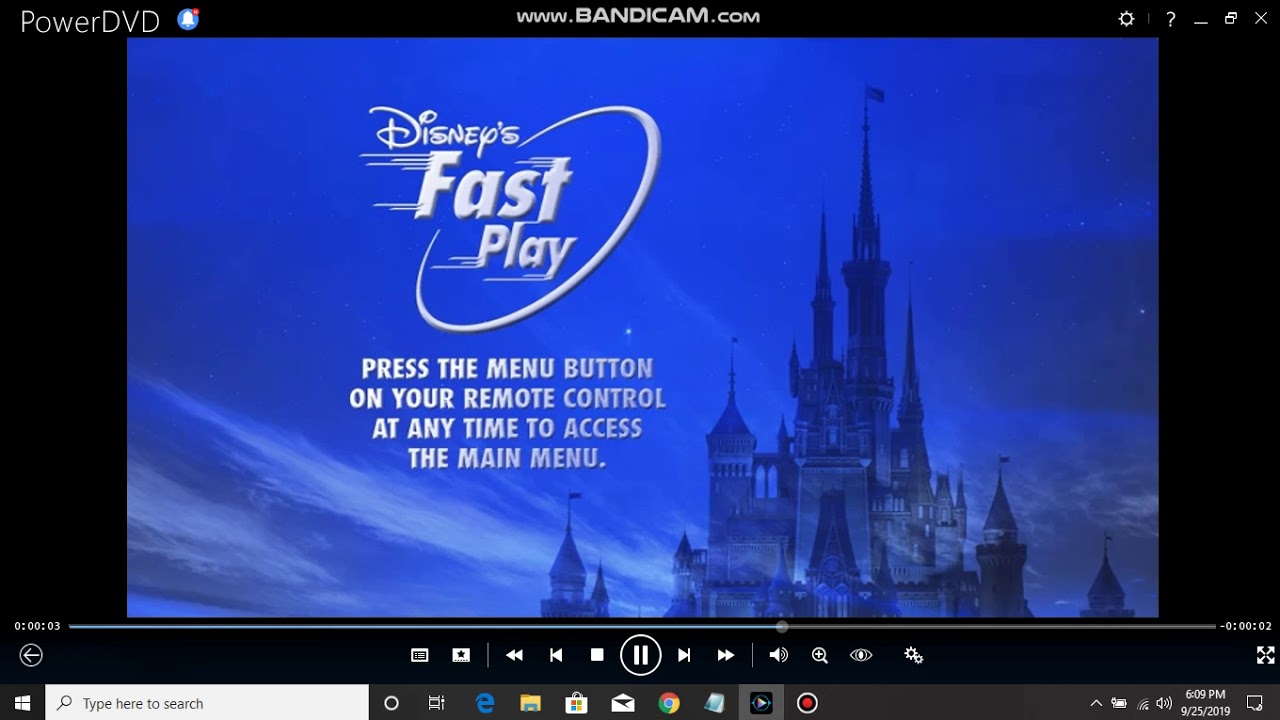
Task: Open the zoom magnifier control
Action: [820, 655]
